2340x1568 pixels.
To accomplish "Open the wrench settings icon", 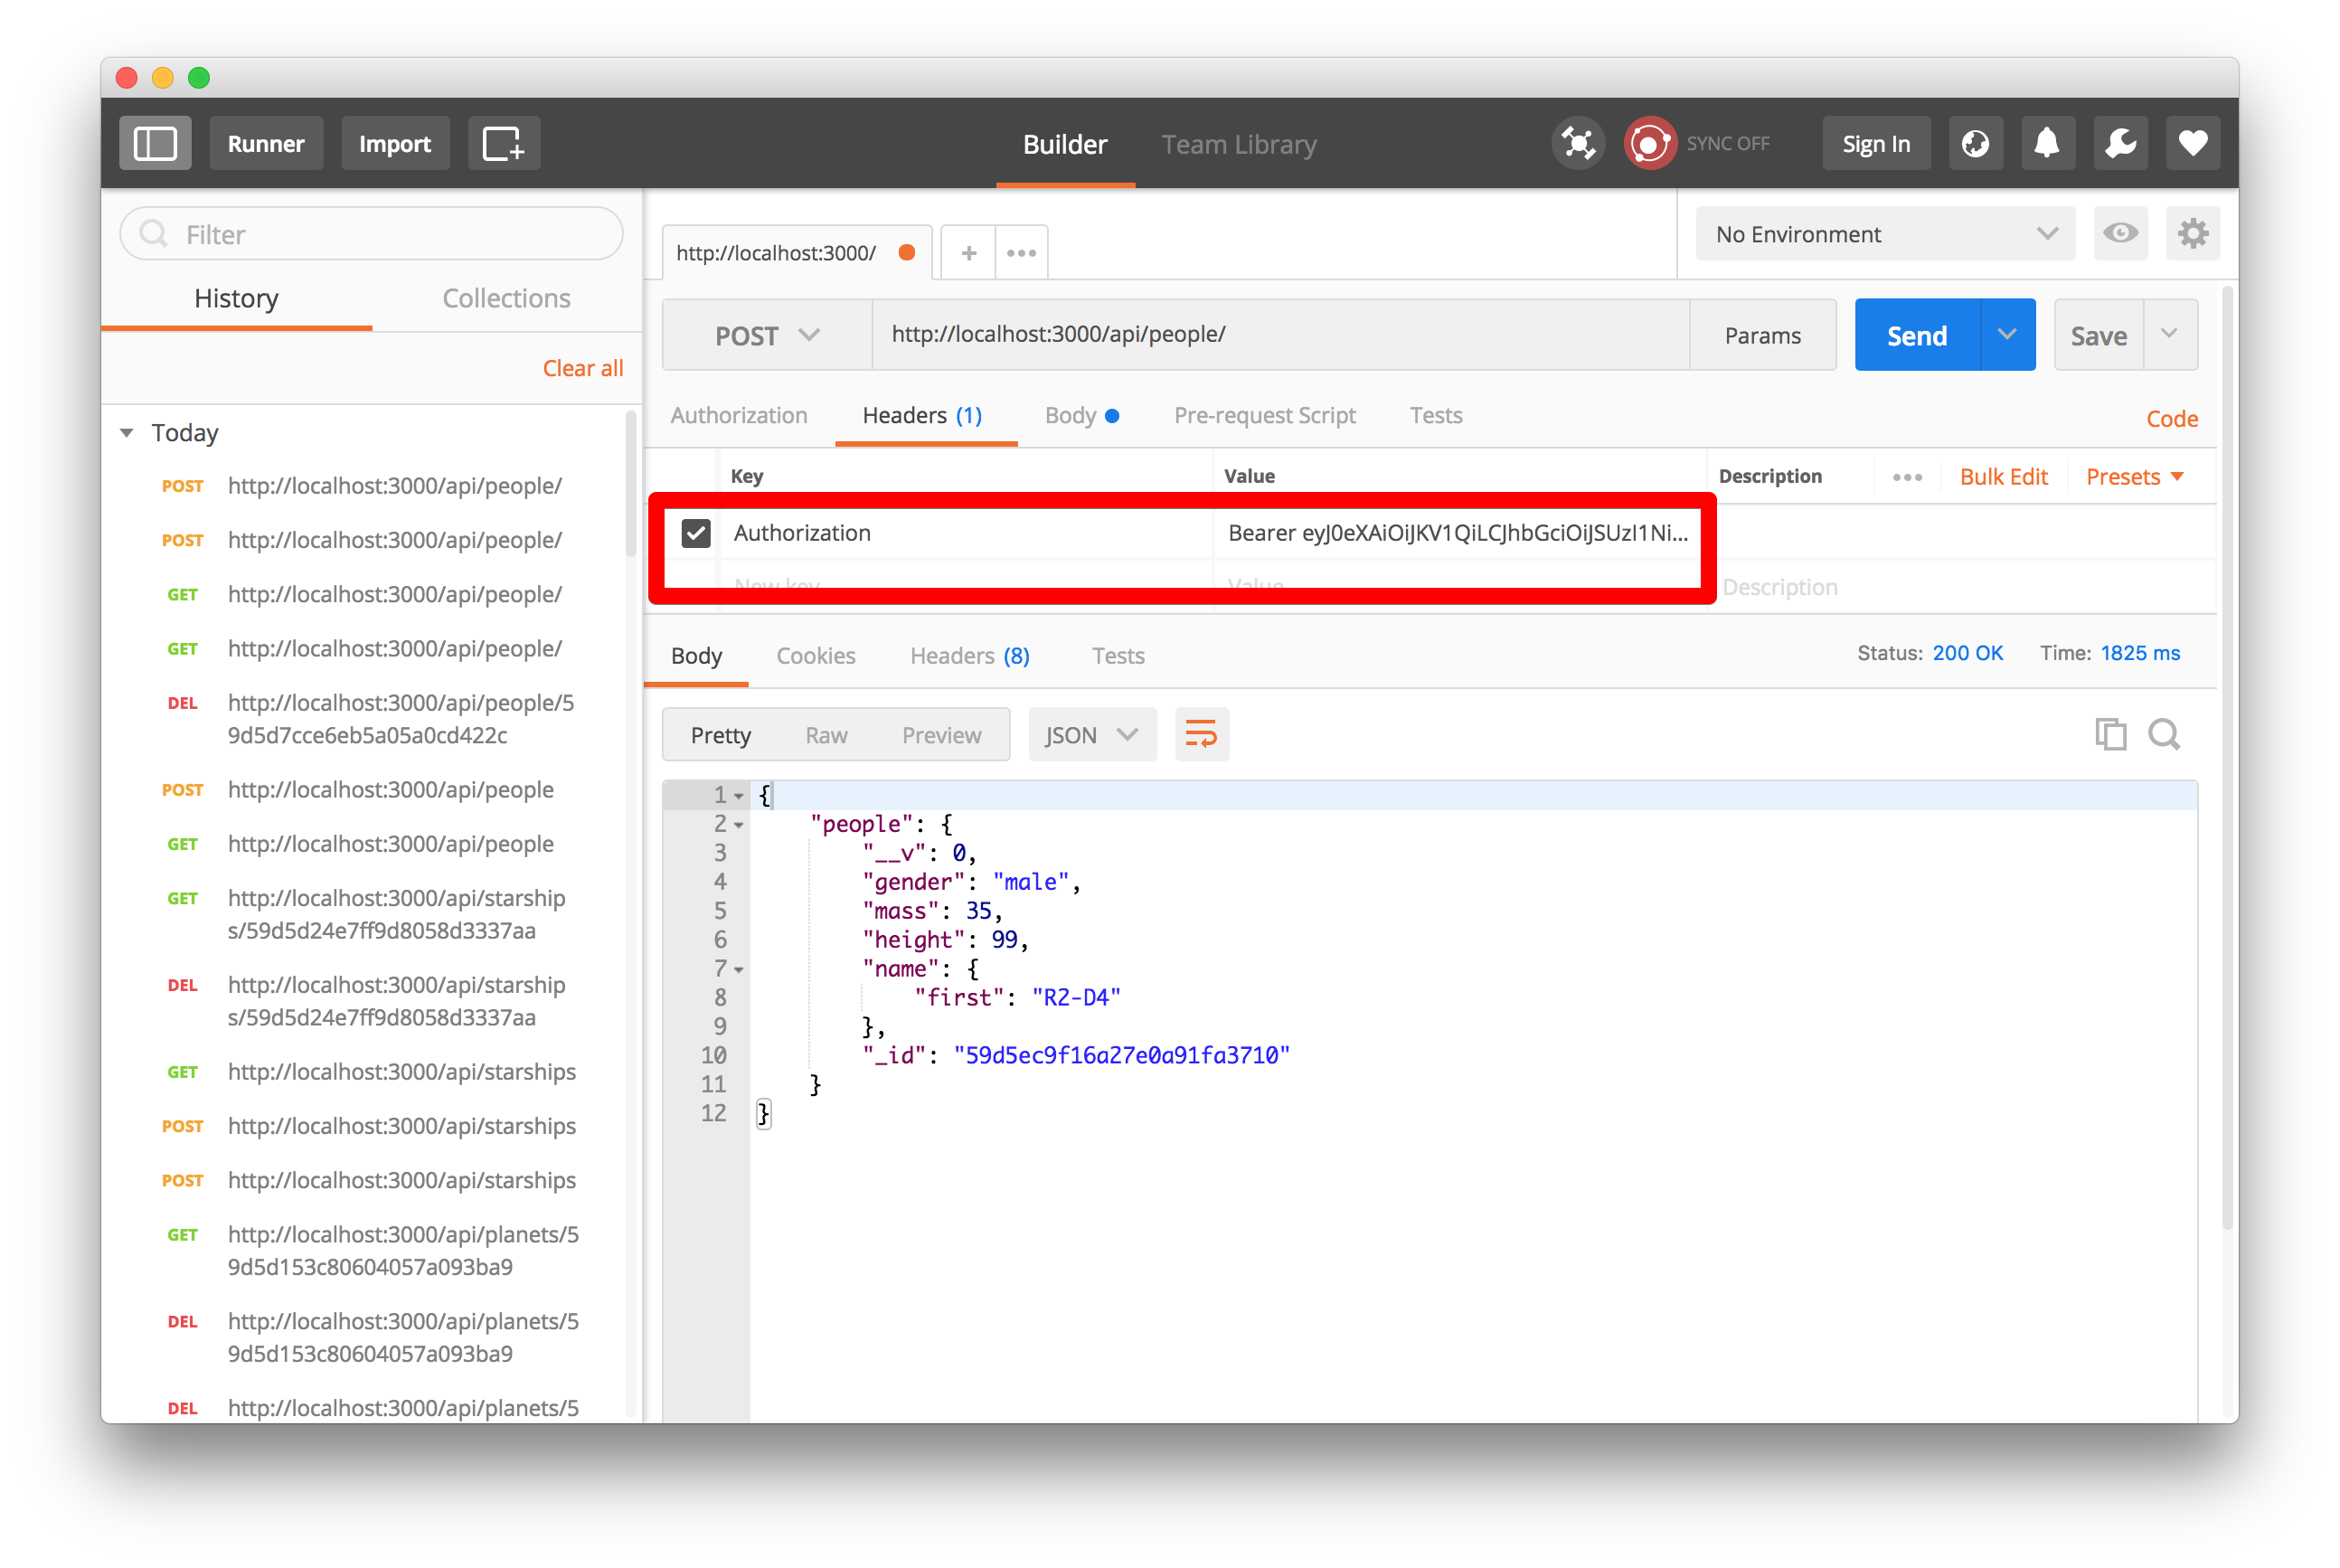I will pyautogui.click(x=2120, y=143).
